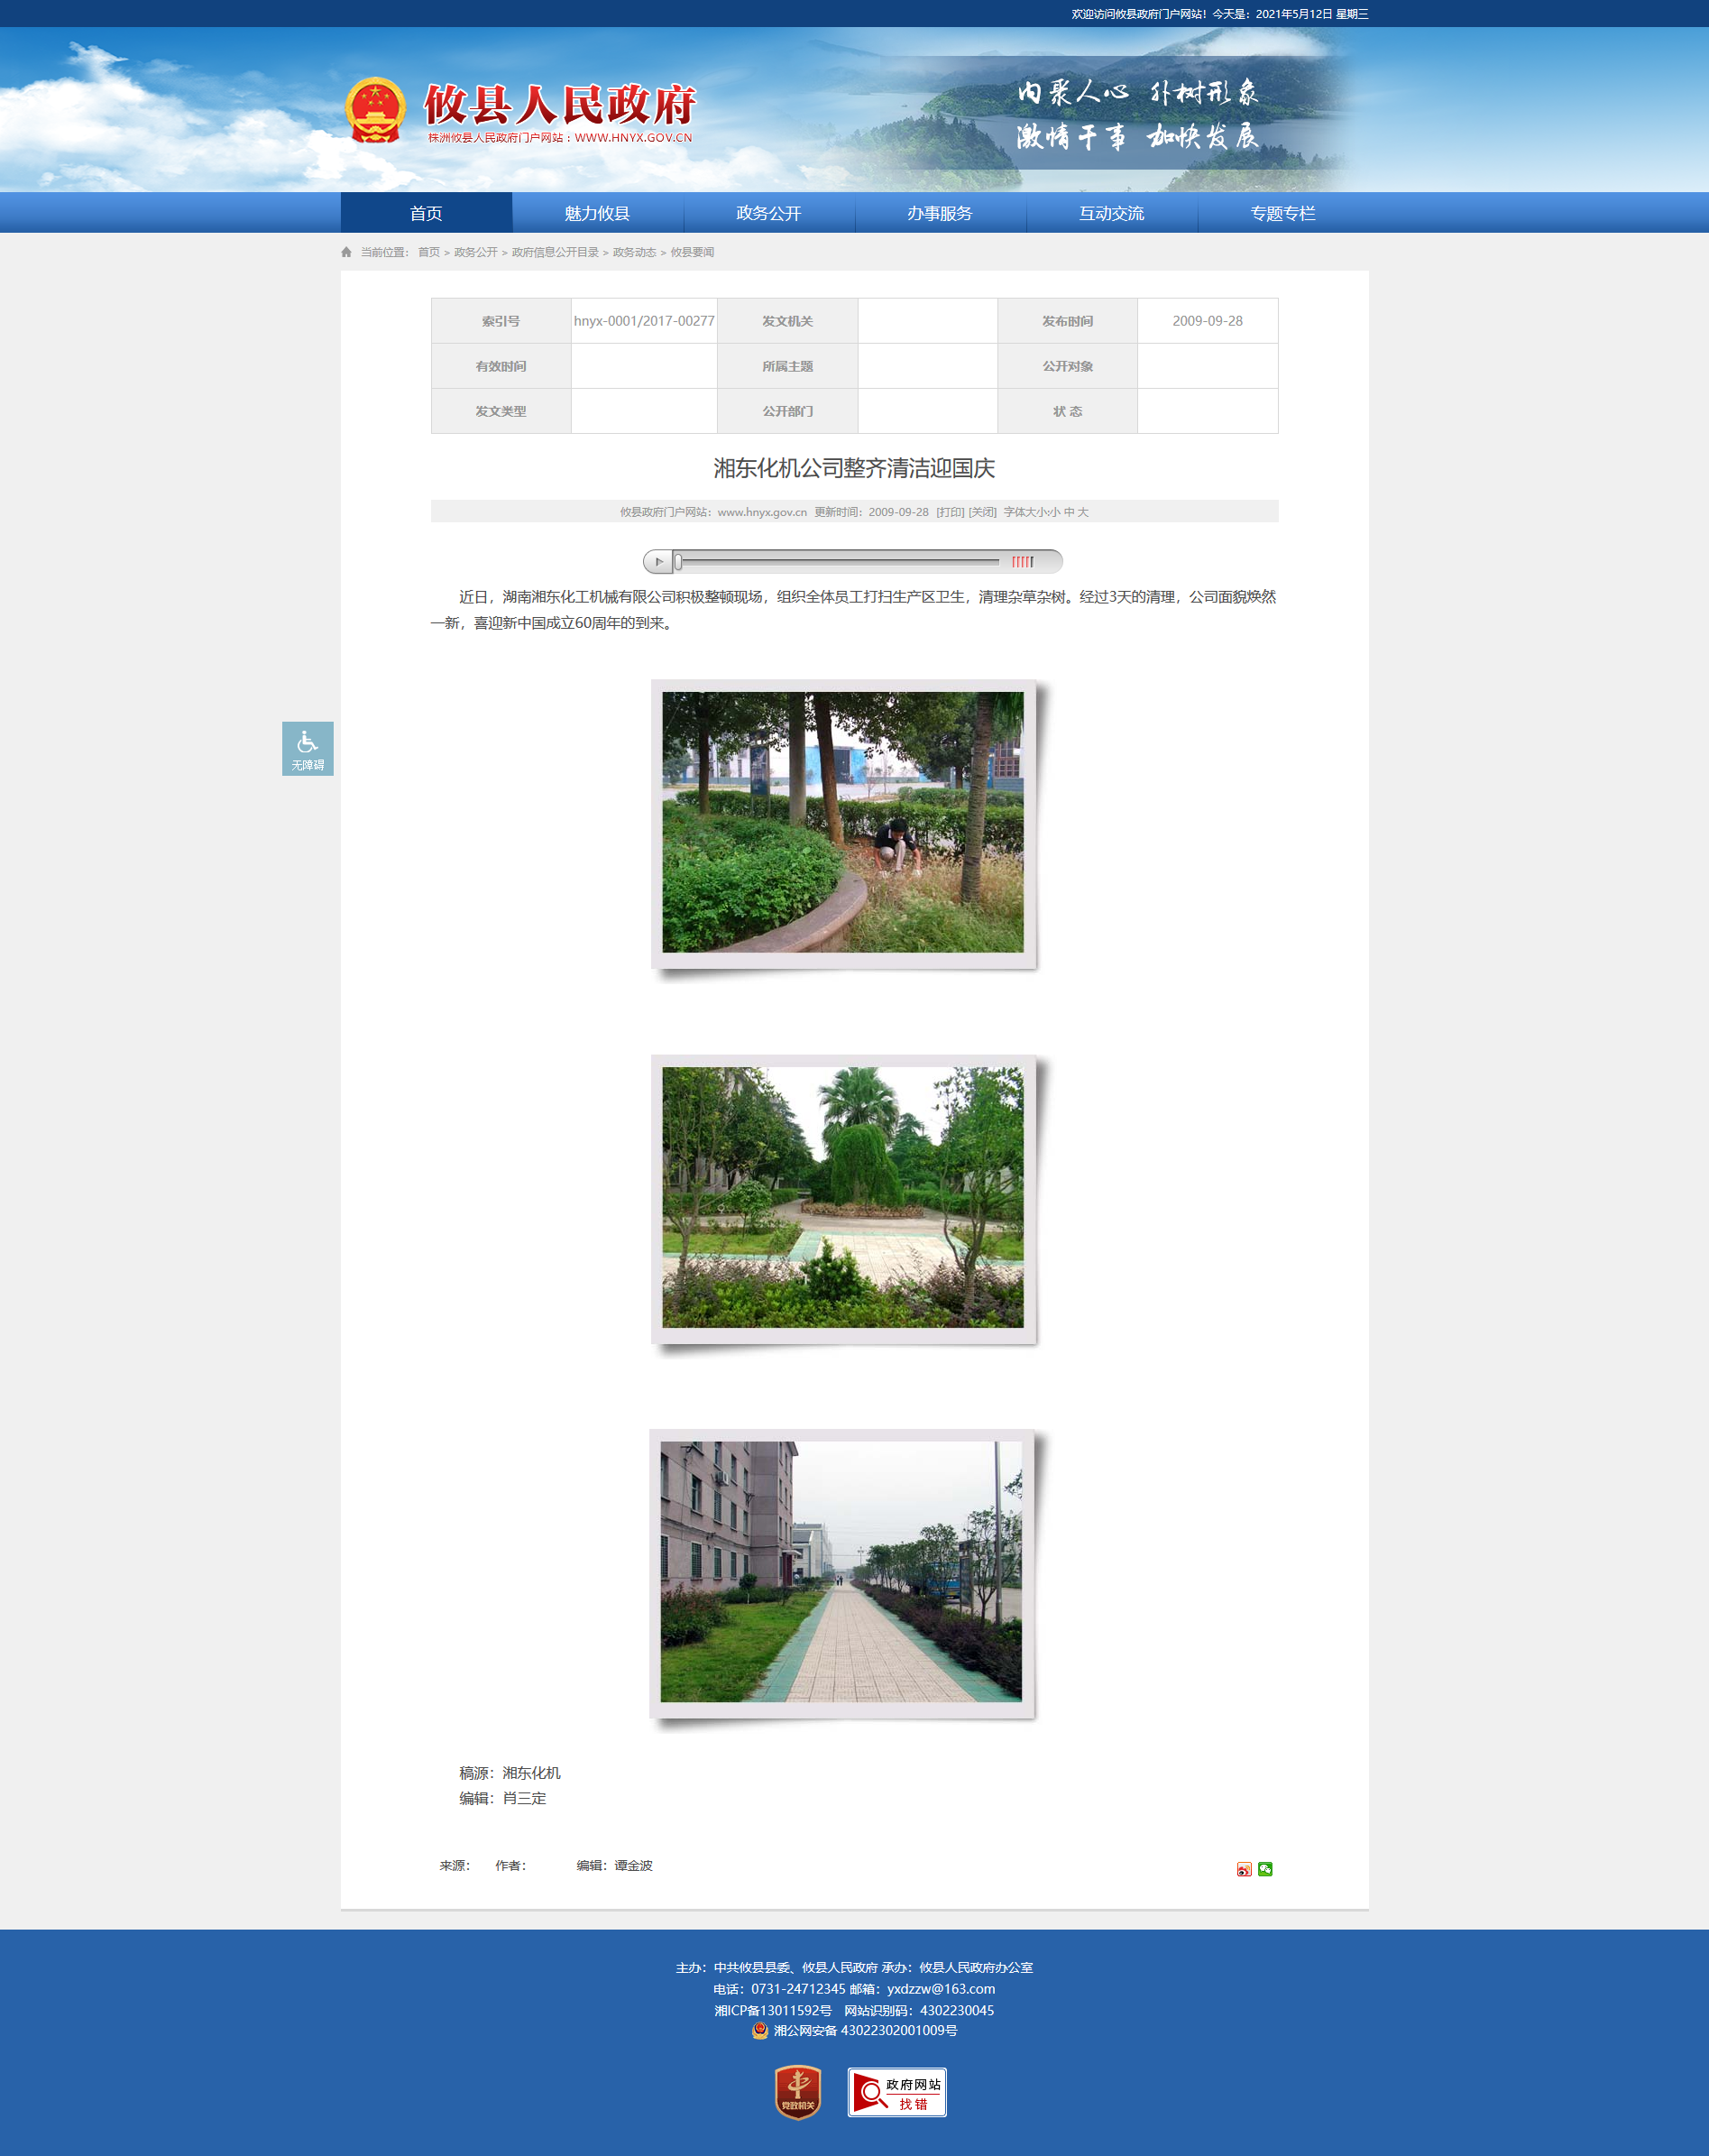Open the first photo of worker weeding

[842, 822]
